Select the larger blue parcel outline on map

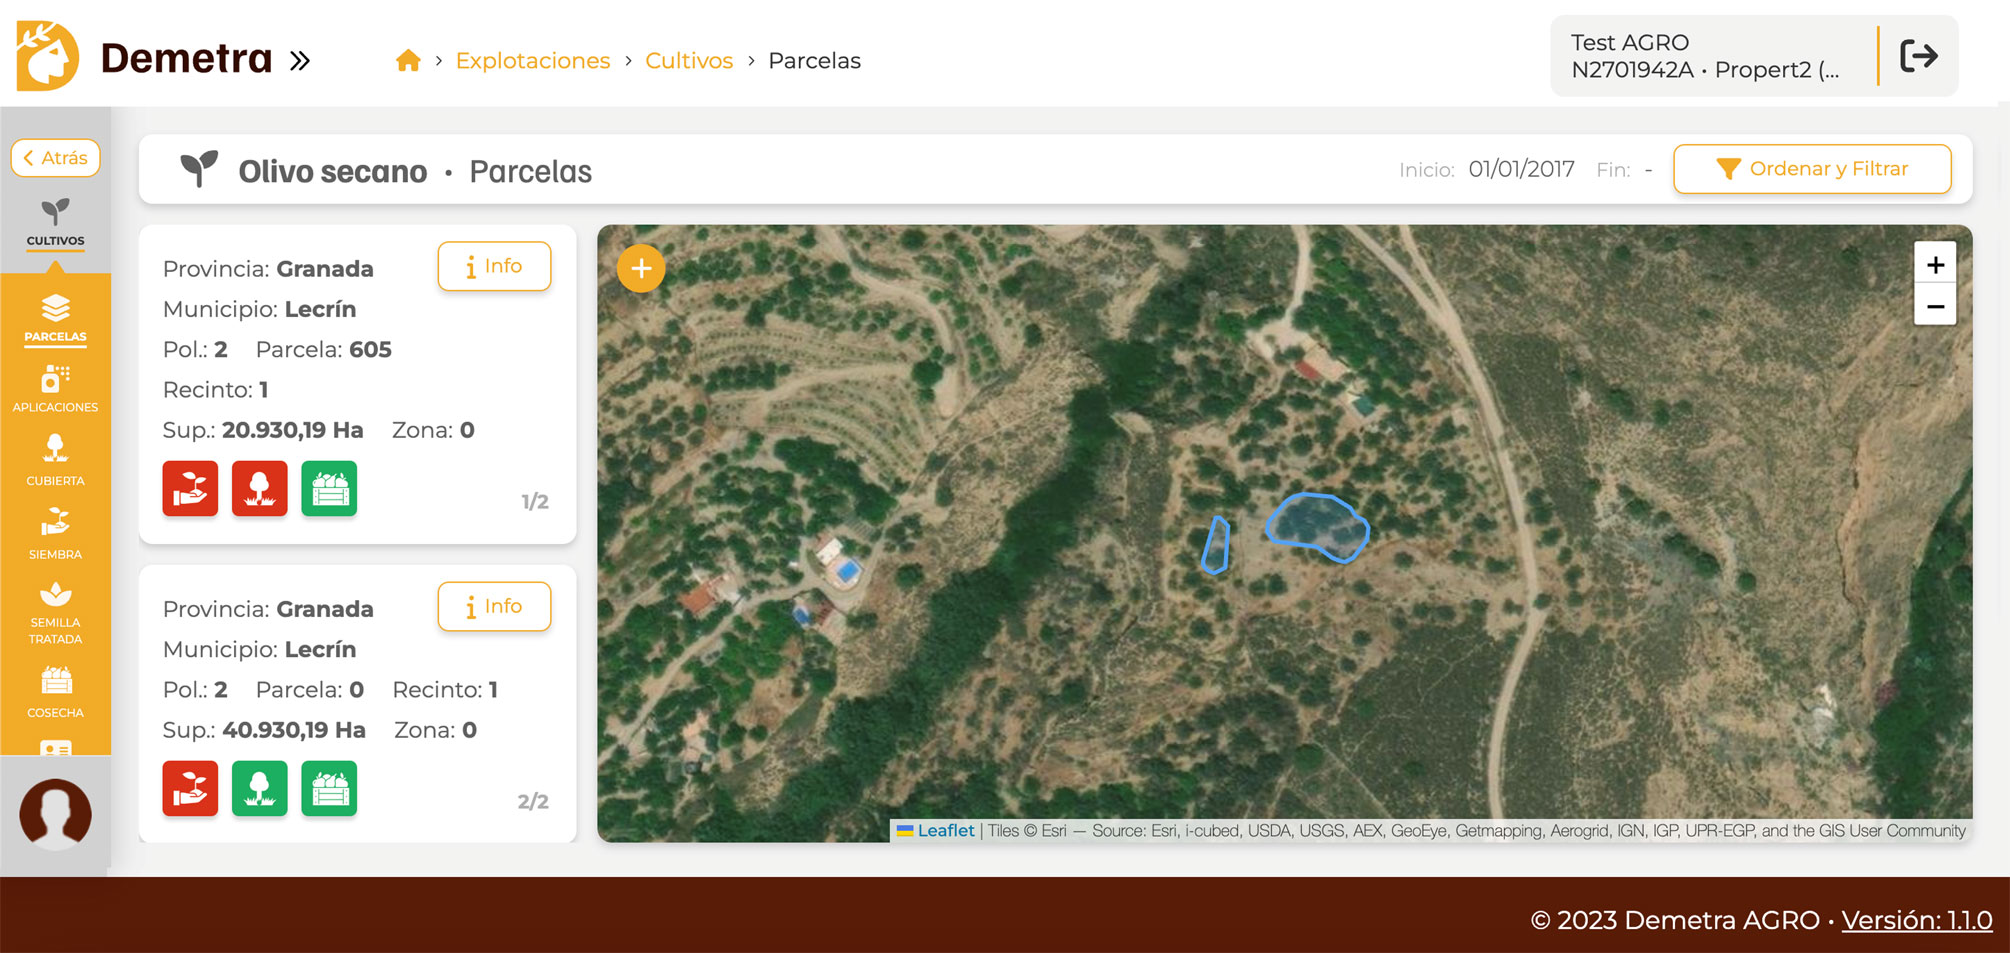1316,526
